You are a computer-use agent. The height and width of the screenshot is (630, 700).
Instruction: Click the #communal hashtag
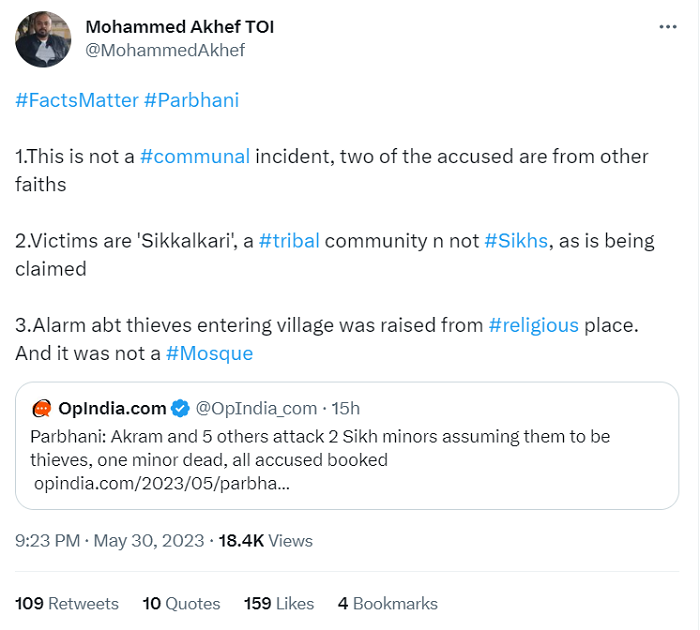(x=195, y=157)
